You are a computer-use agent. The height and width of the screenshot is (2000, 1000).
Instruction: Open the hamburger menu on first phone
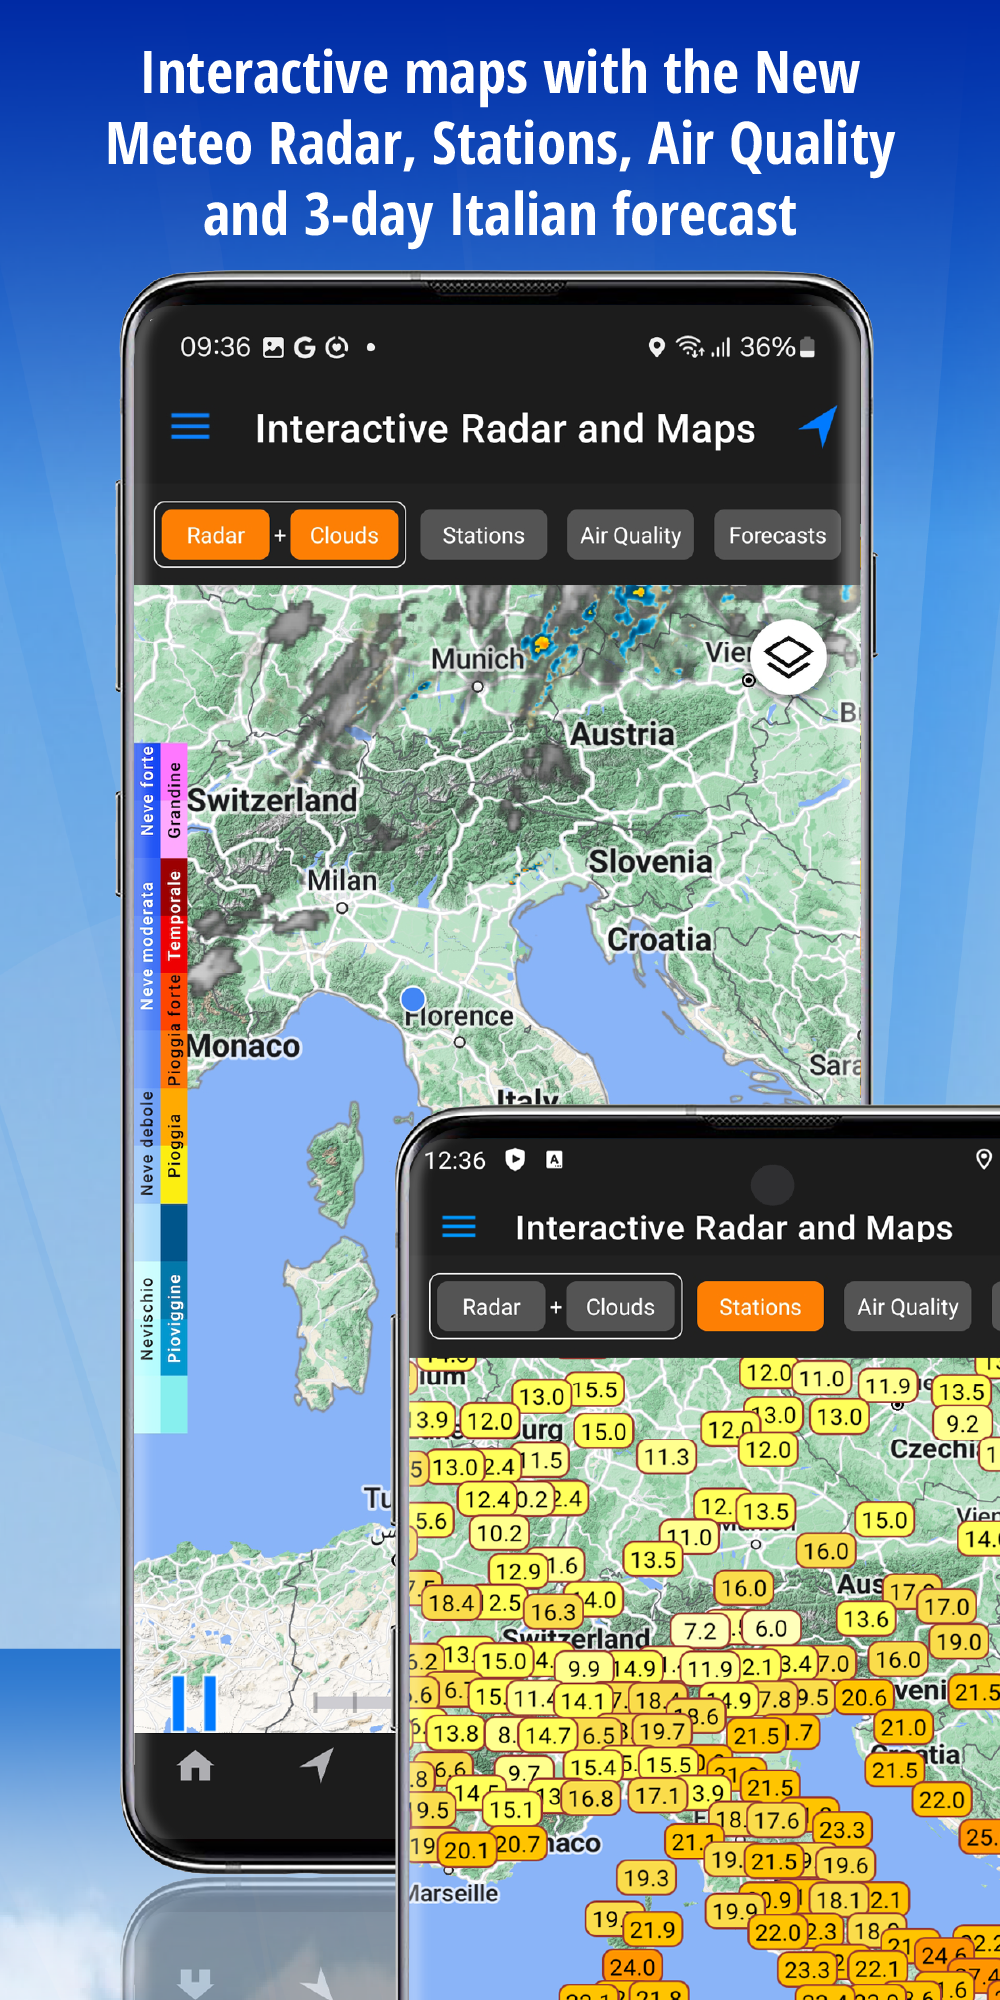190,427
